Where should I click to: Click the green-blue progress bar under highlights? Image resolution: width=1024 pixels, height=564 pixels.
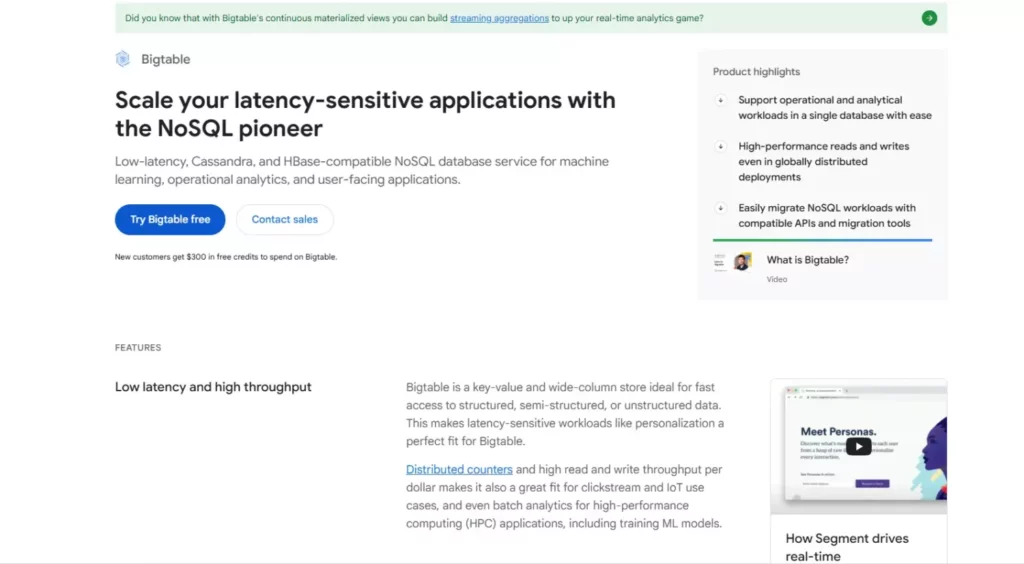822,240
